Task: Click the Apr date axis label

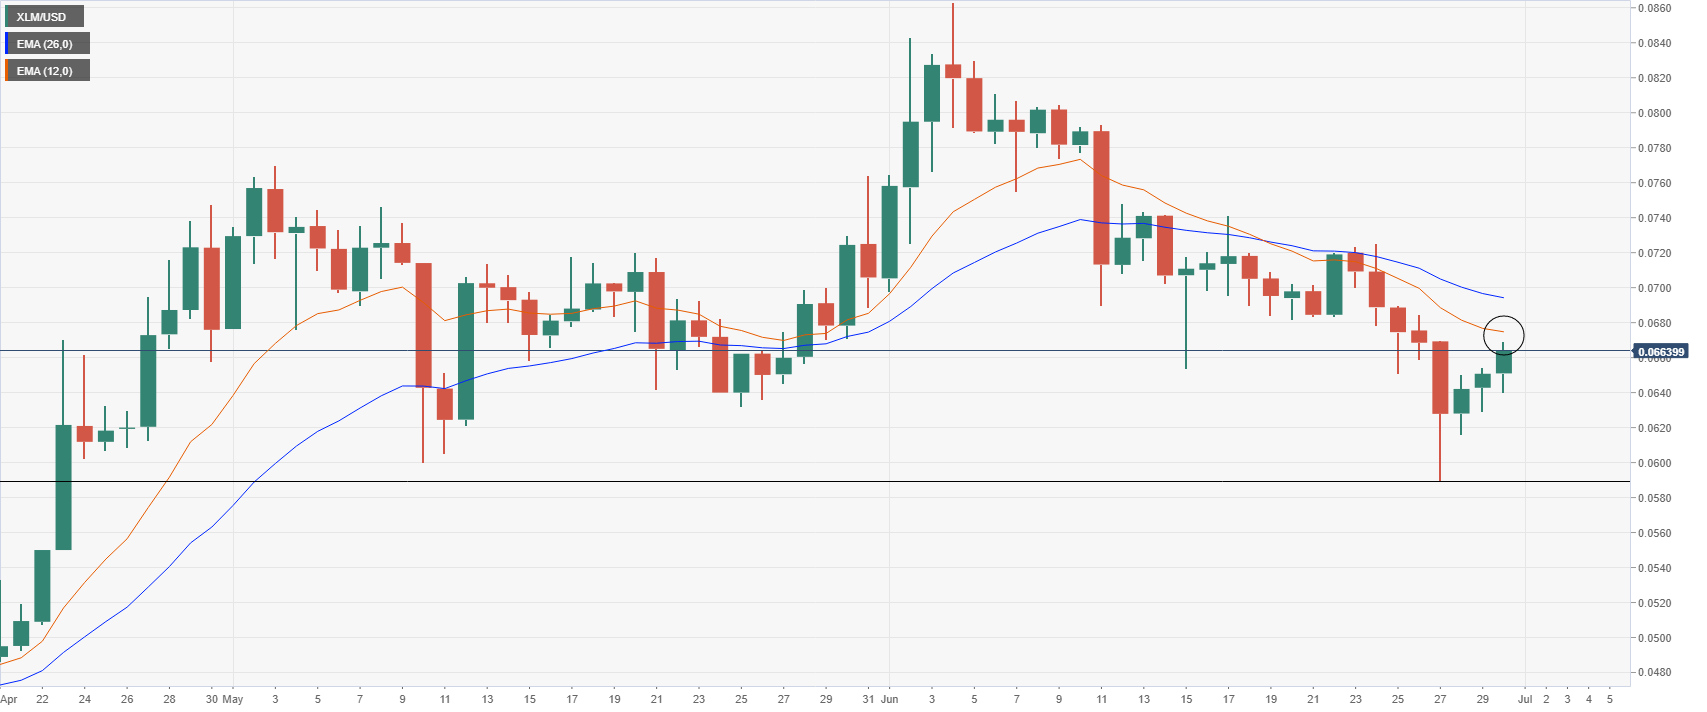Action: 9,699
